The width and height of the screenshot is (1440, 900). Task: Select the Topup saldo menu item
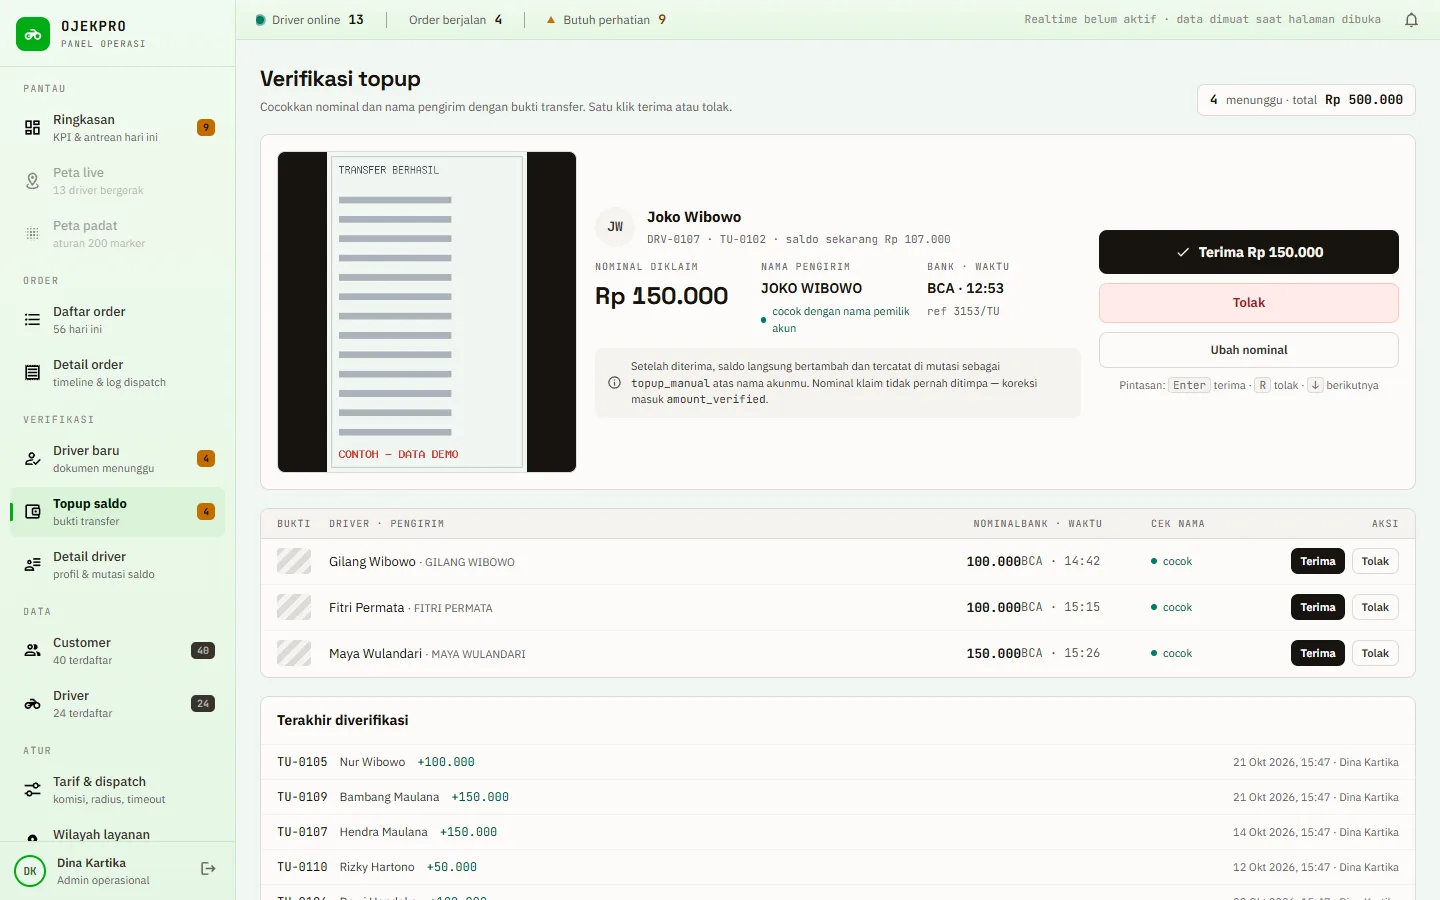coord(118,512)
